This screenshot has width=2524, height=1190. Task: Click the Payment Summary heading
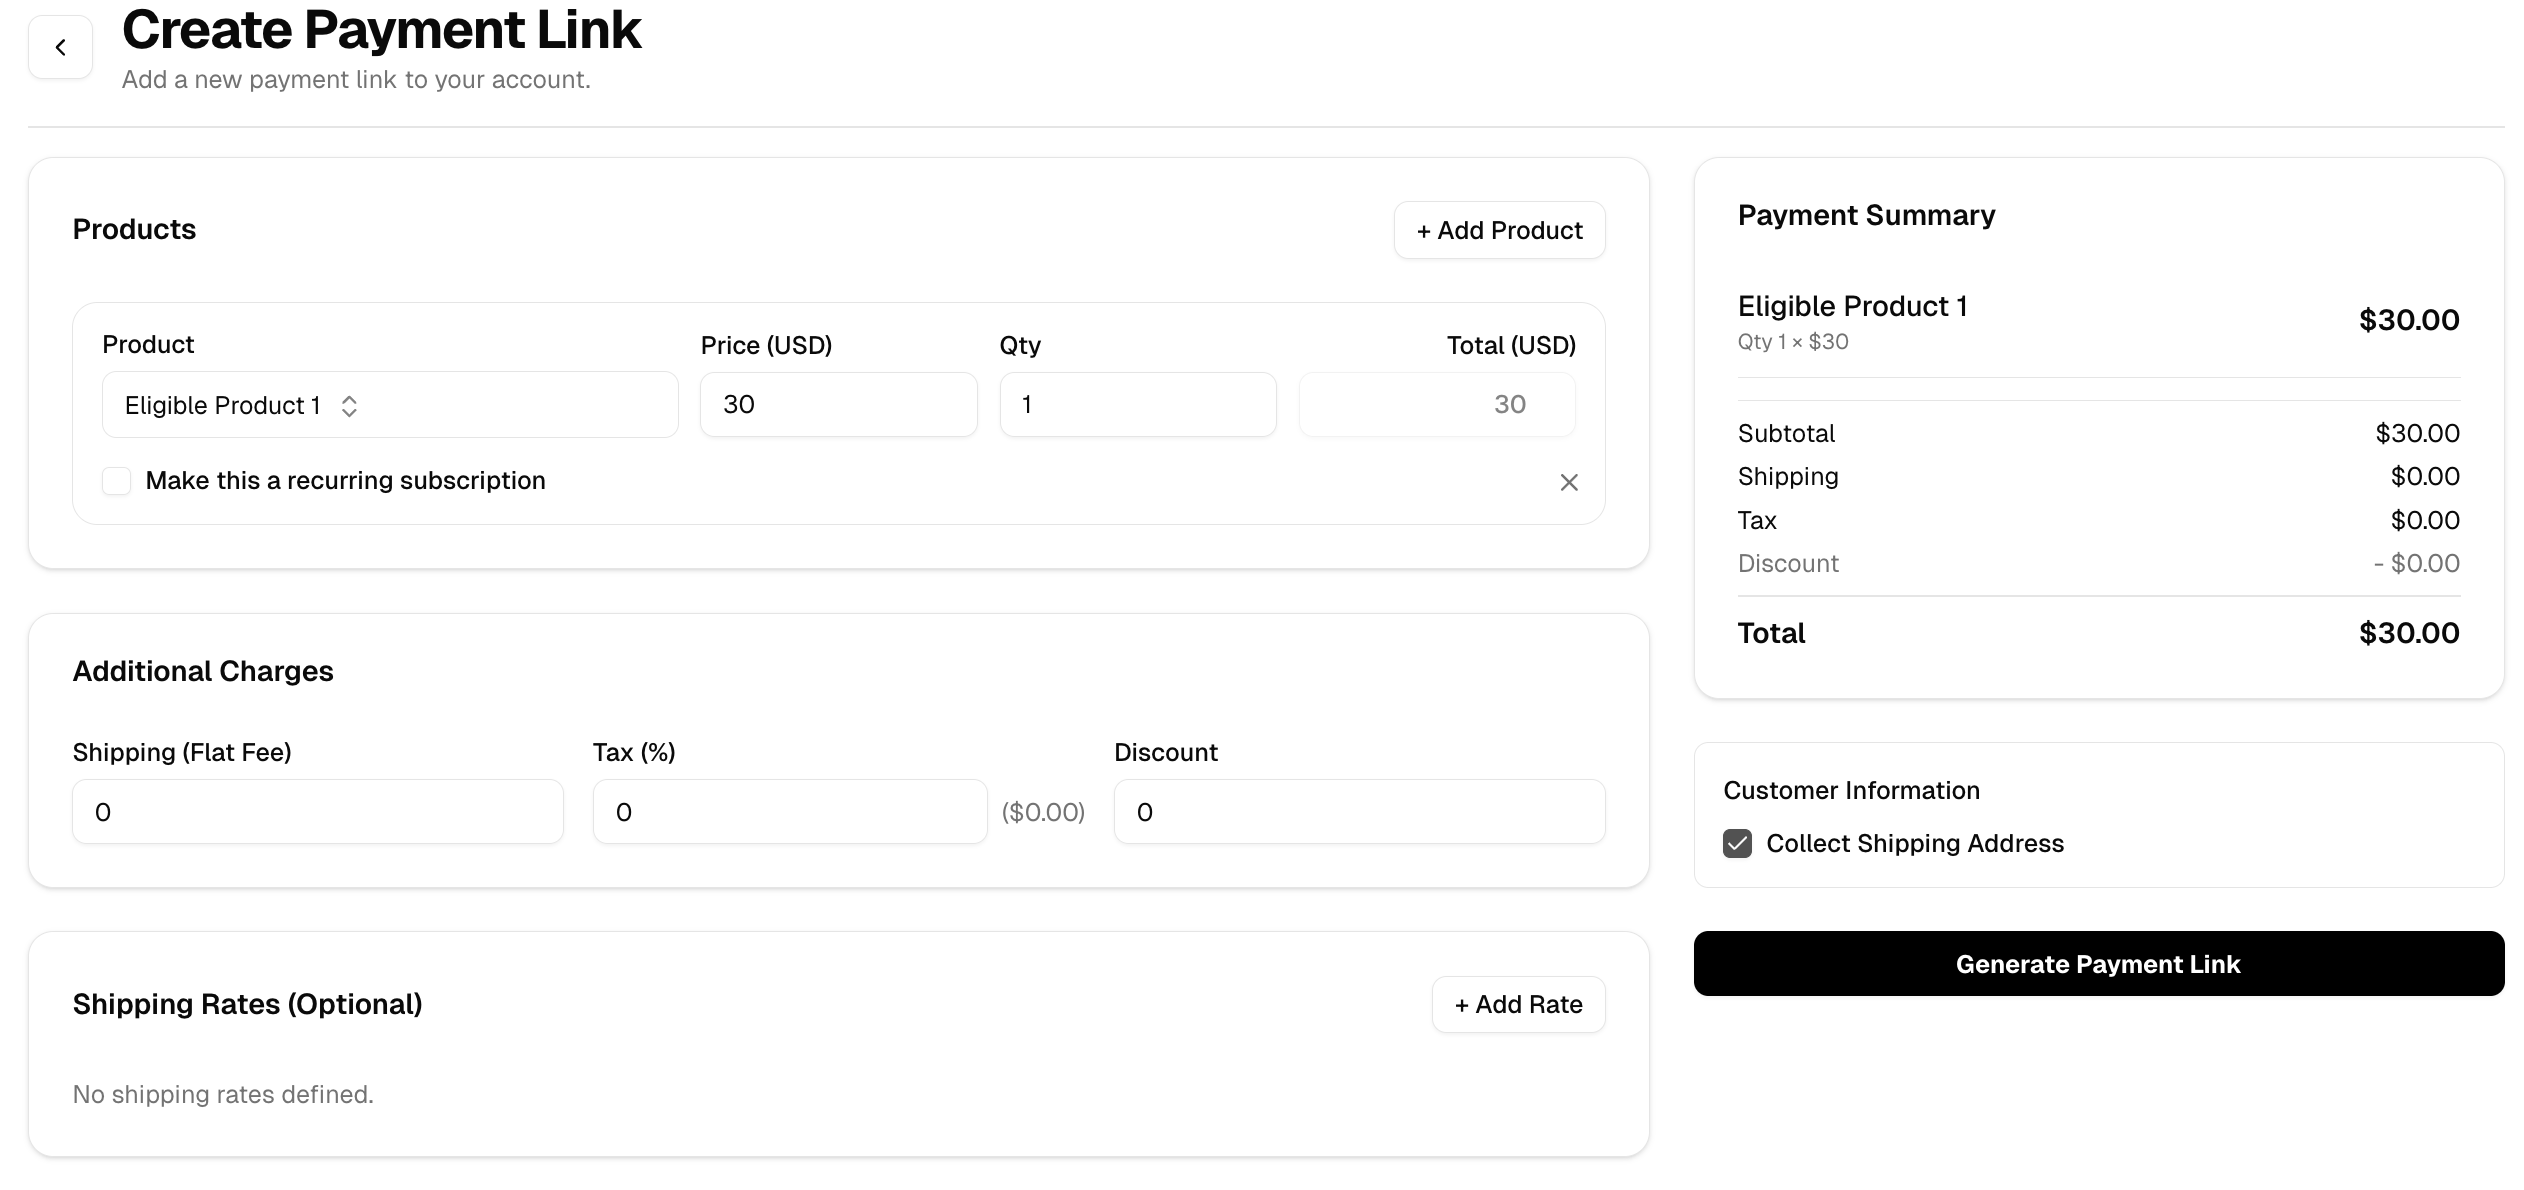[1866, 216]
